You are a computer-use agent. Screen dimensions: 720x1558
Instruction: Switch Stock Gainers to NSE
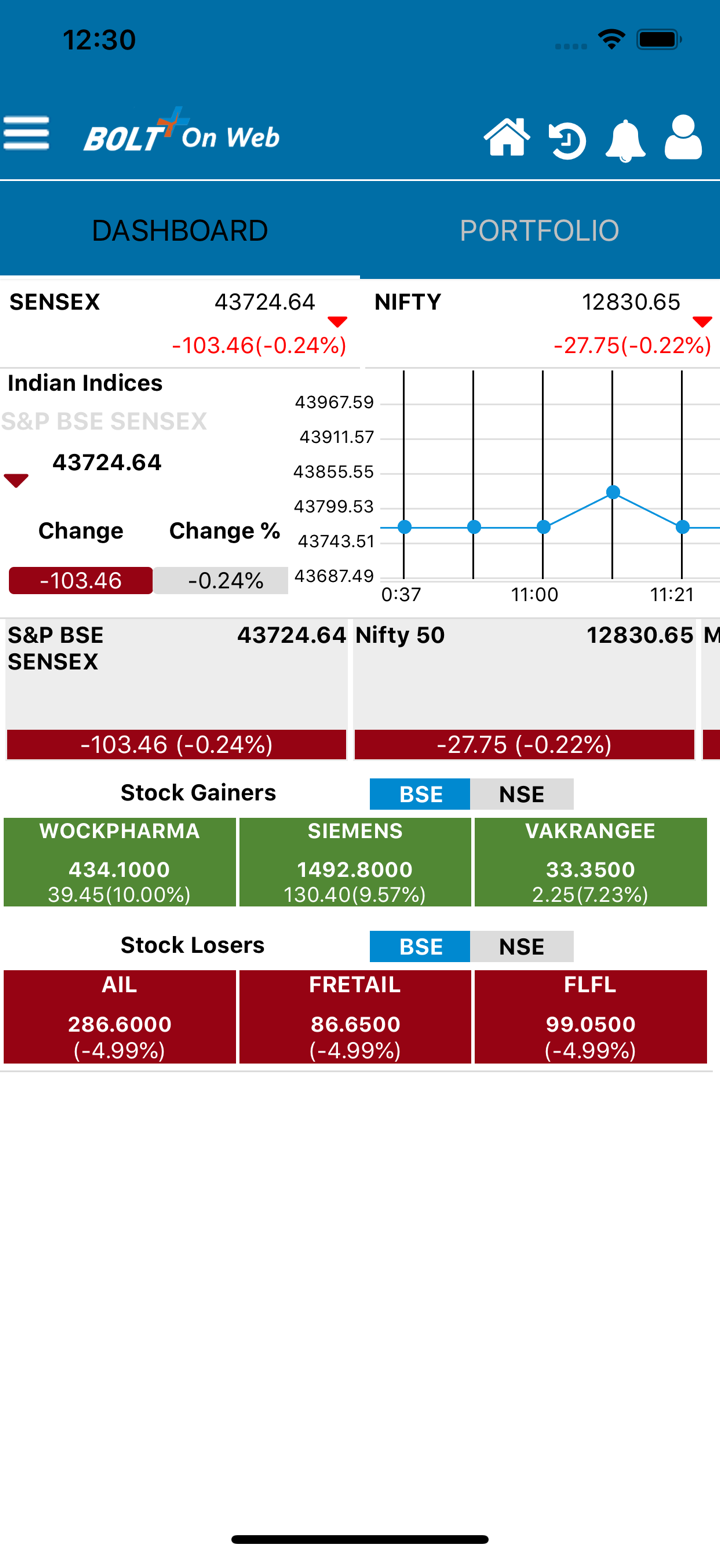click(x=521, y=794)
